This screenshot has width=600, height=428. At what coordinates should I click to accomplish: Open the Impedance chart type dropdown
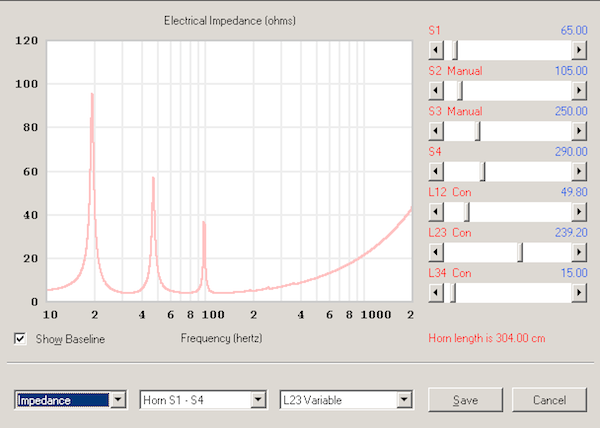(x=118, y=400)
